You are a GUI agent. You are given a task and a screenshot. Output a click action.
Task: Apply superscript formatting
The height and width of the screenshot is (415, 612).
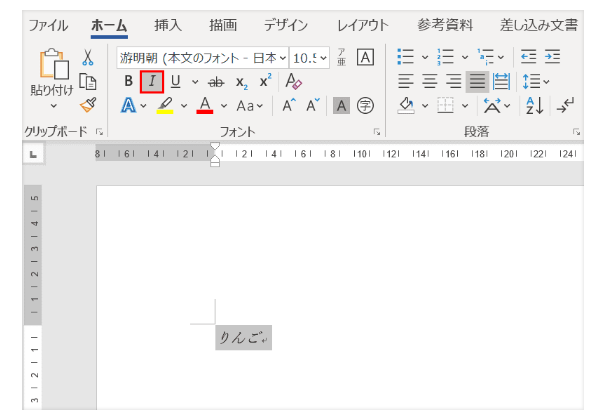click(x=265, y=81)
